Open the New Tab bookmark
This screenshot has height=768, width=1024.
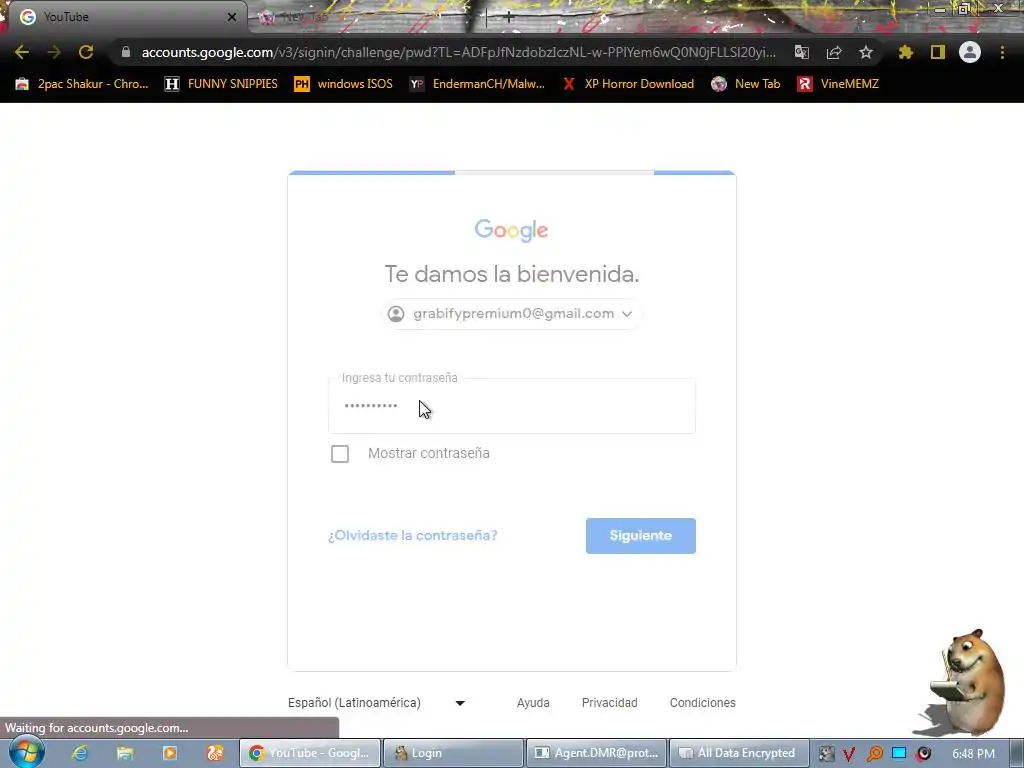pos(746,84)
